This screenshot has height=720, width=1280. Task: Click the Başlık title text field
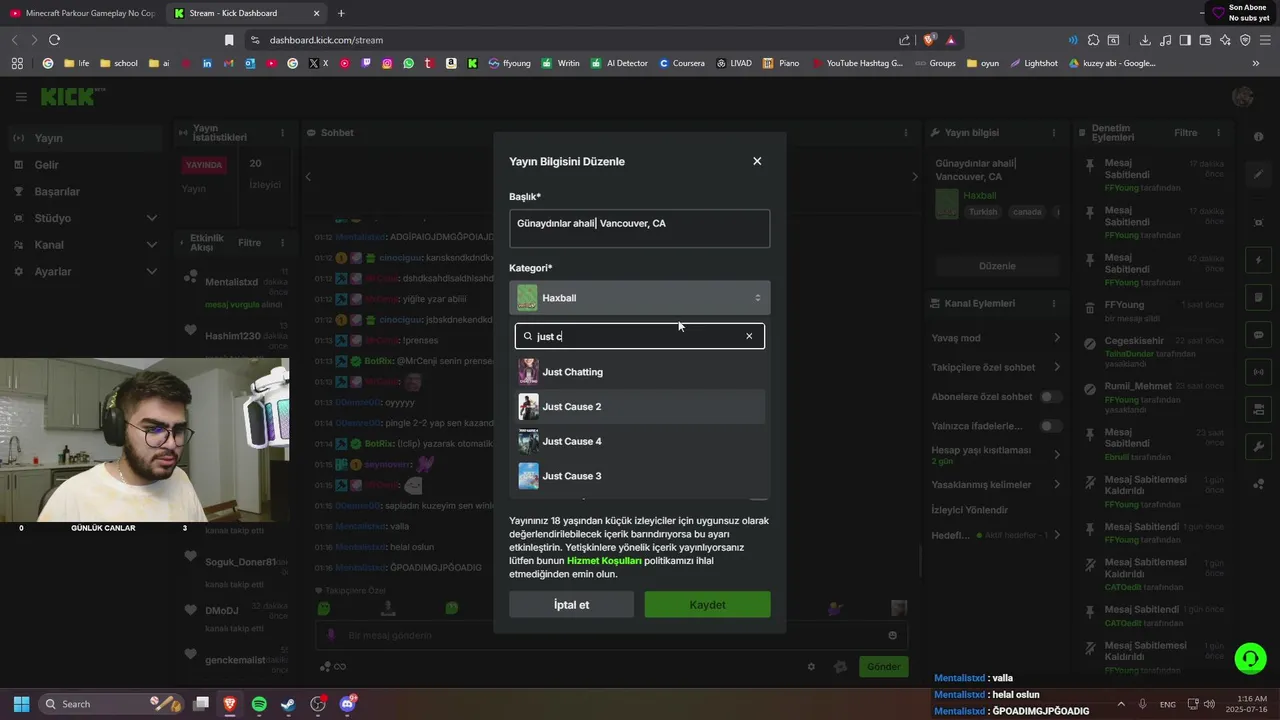point(640,228)
